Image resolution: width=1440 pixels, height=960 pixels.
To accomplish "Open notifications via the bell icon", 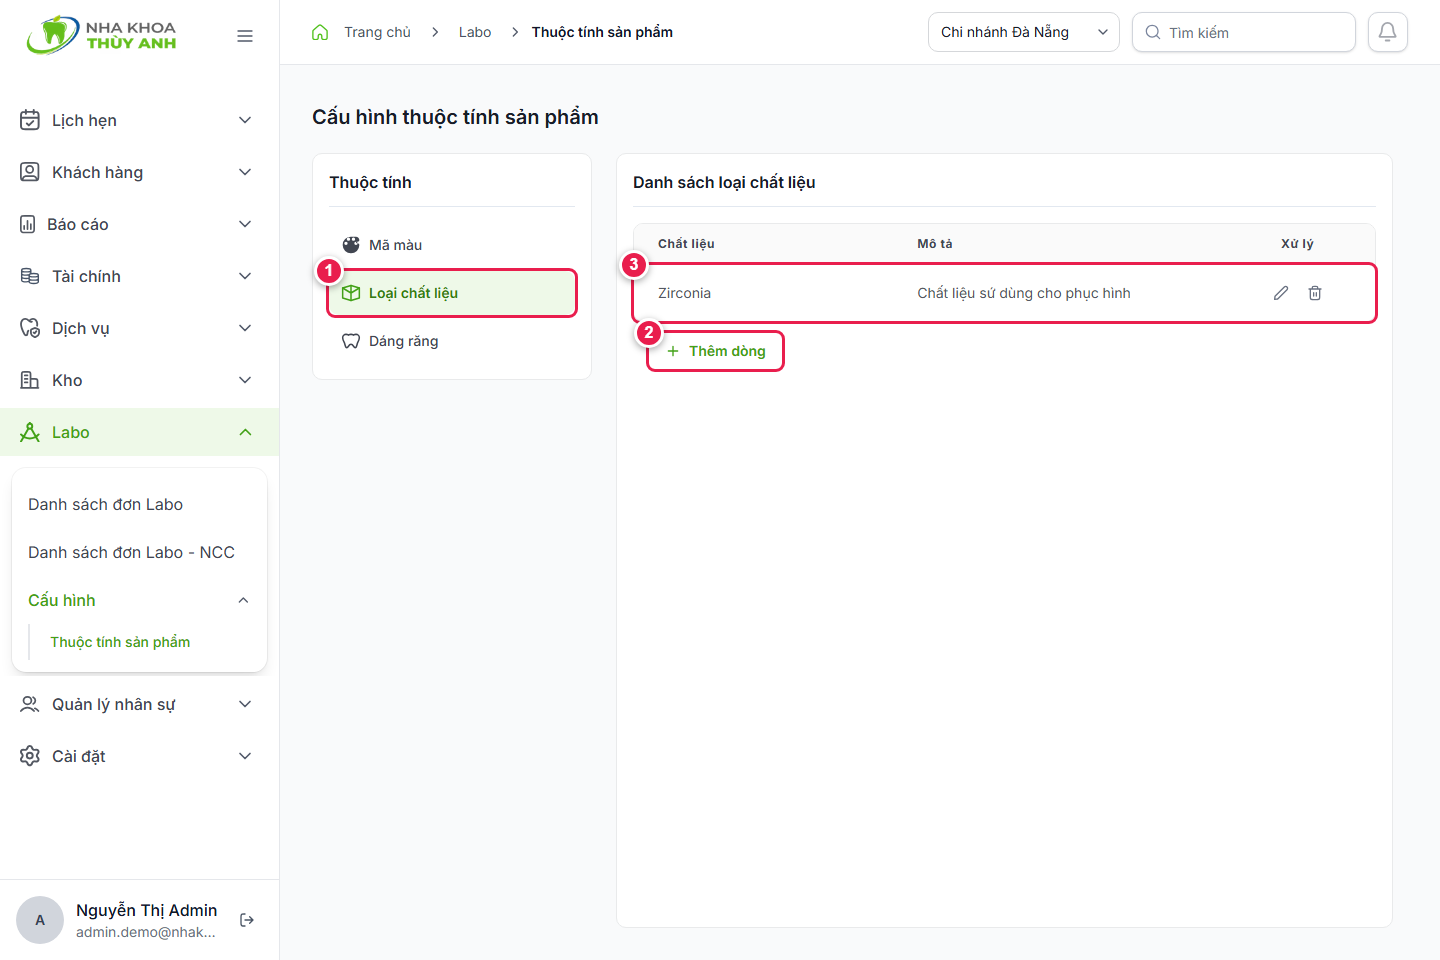I will (x=1388, y=32).
